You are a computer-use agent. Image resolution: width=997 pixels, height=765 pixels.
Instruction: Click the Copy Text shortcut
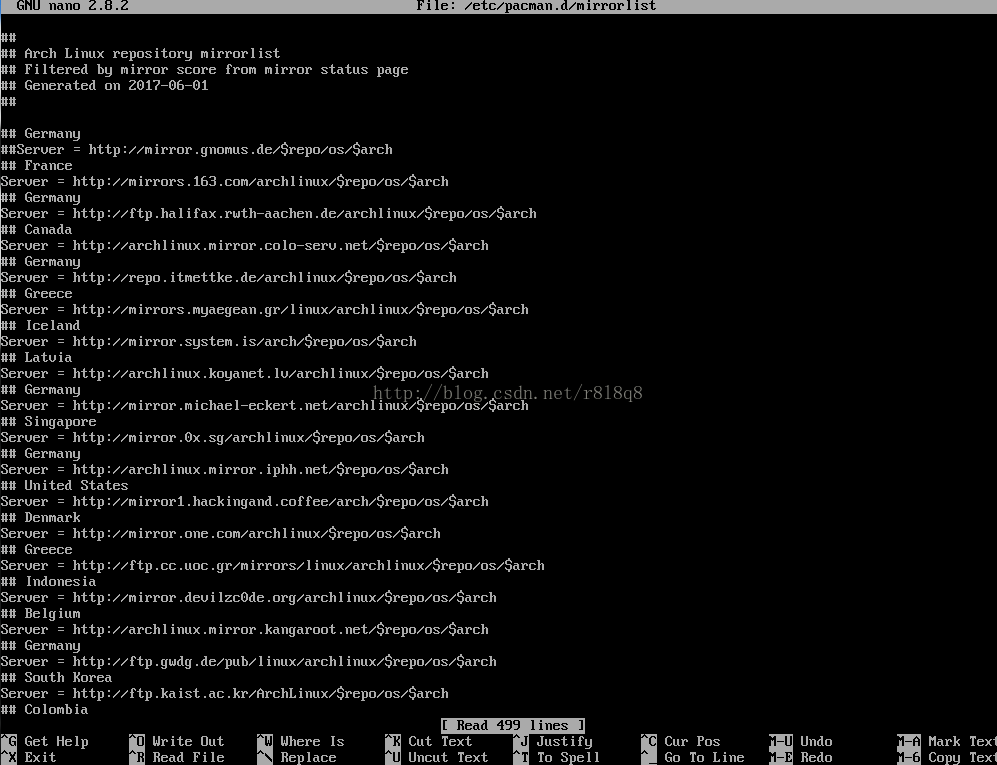click(x=947, y=757)
